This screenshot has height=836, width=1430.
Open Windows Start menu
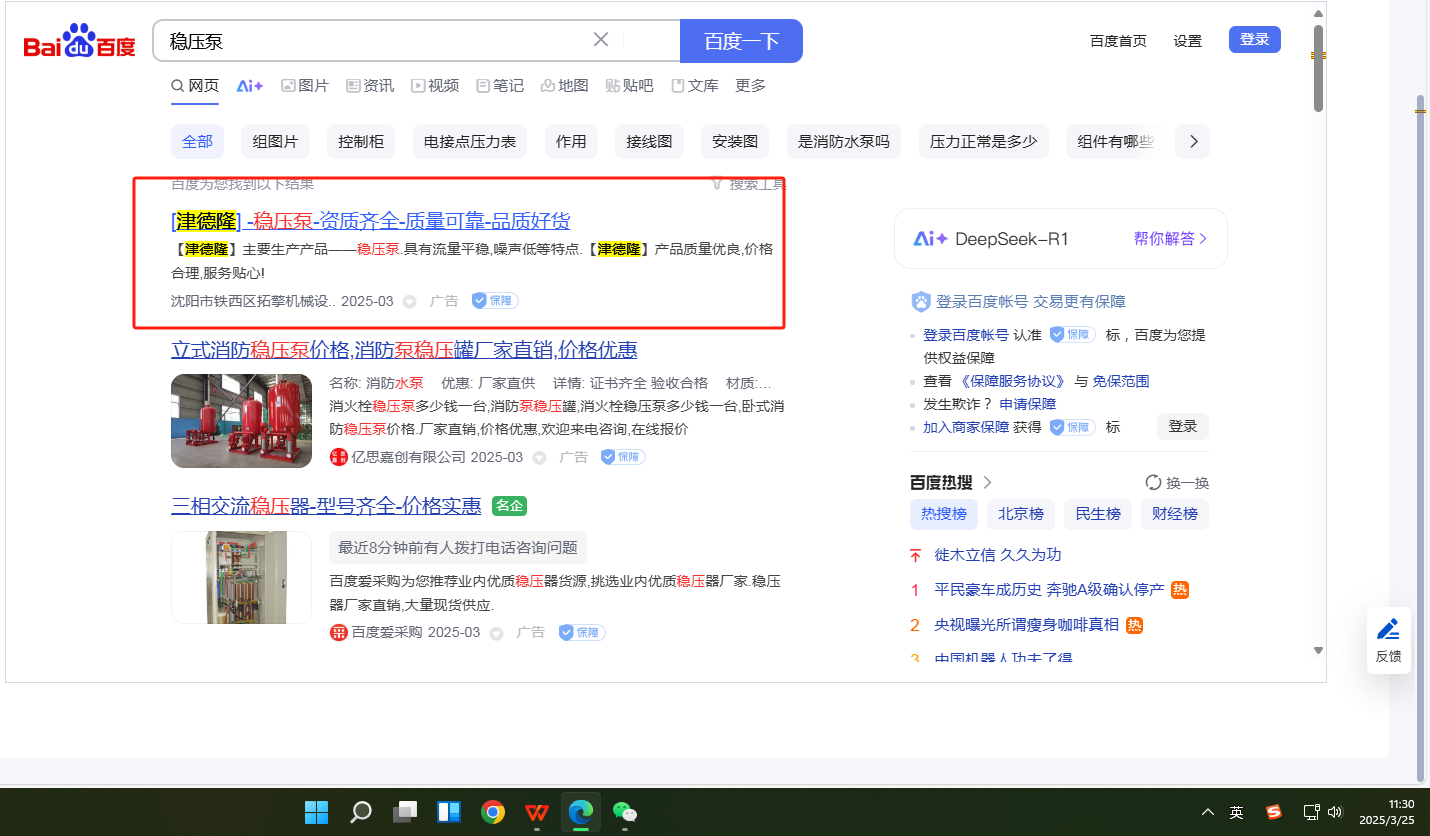tap(317, 812)
